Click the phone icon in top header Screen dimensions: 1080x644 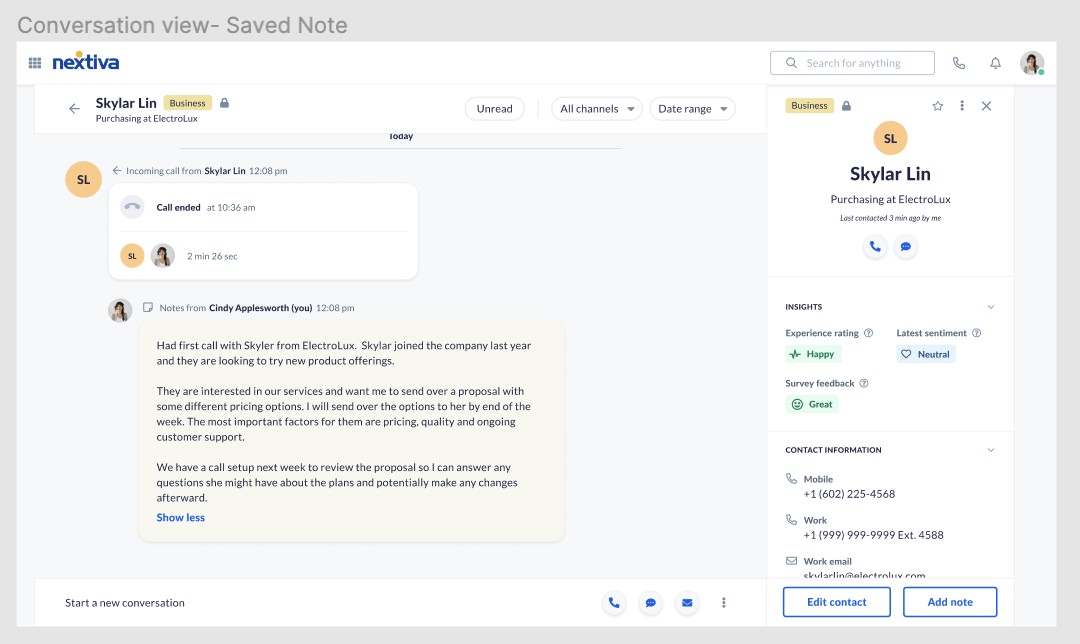(x=959, y=63)
